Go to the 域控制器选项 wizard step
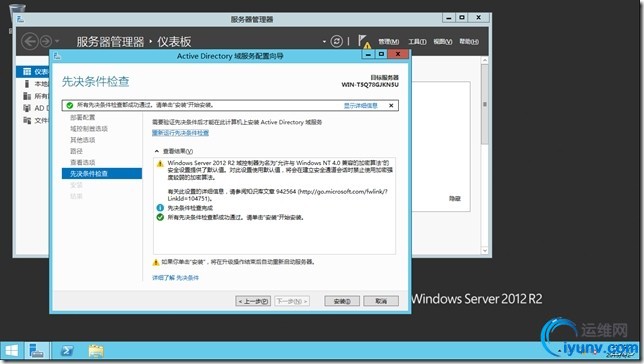This screenshot has width=644, height=364. coord(89,129)
